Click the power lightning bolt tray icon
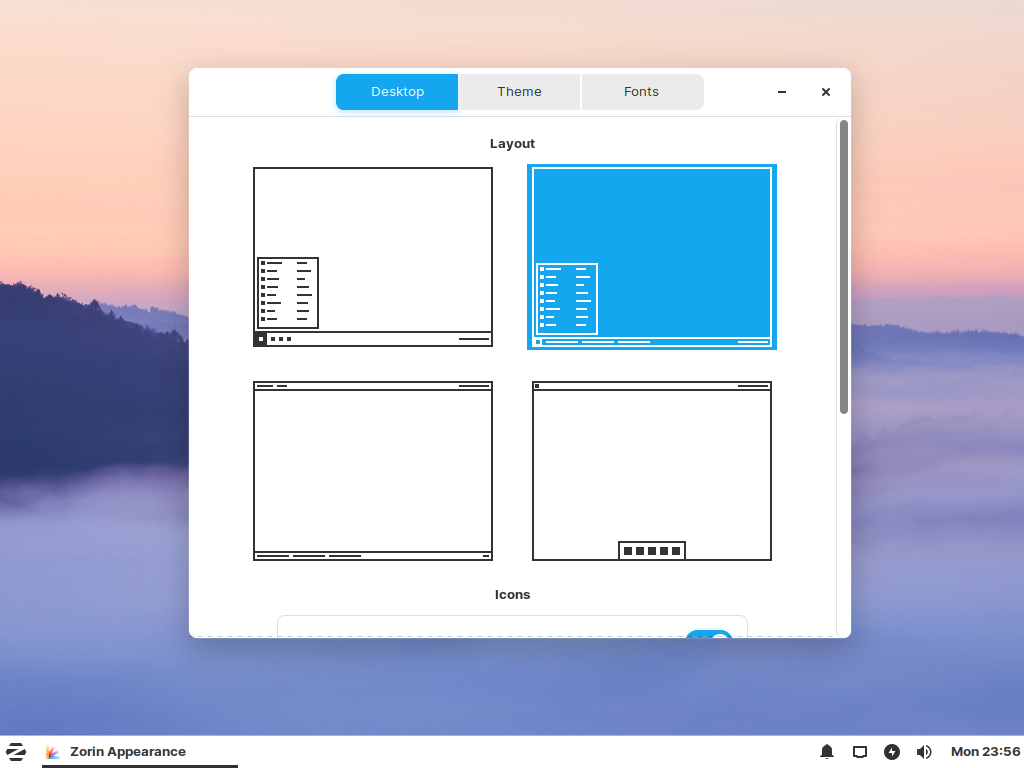The height and width of the screenshot is (768, 1024). click(x=891, y=752)
